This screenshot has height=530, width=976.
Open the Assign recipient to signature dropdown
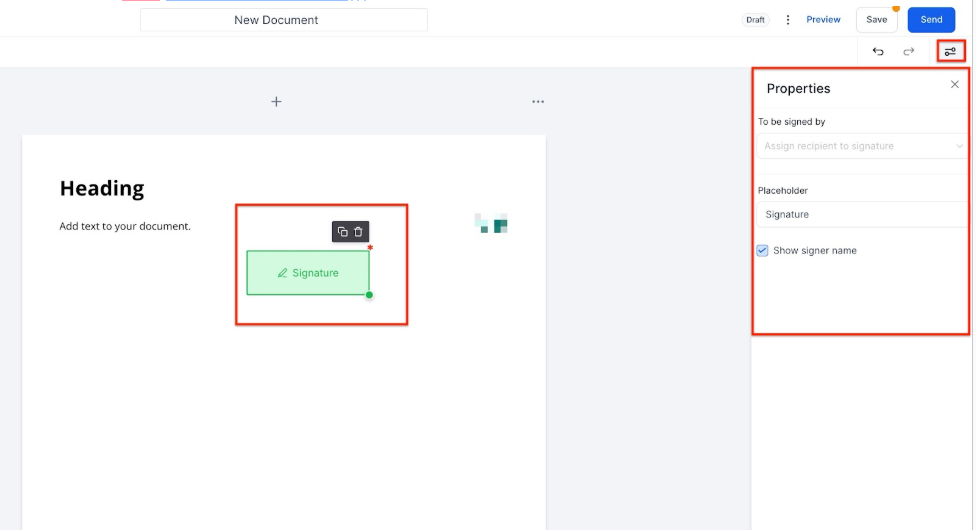[861, 146]
